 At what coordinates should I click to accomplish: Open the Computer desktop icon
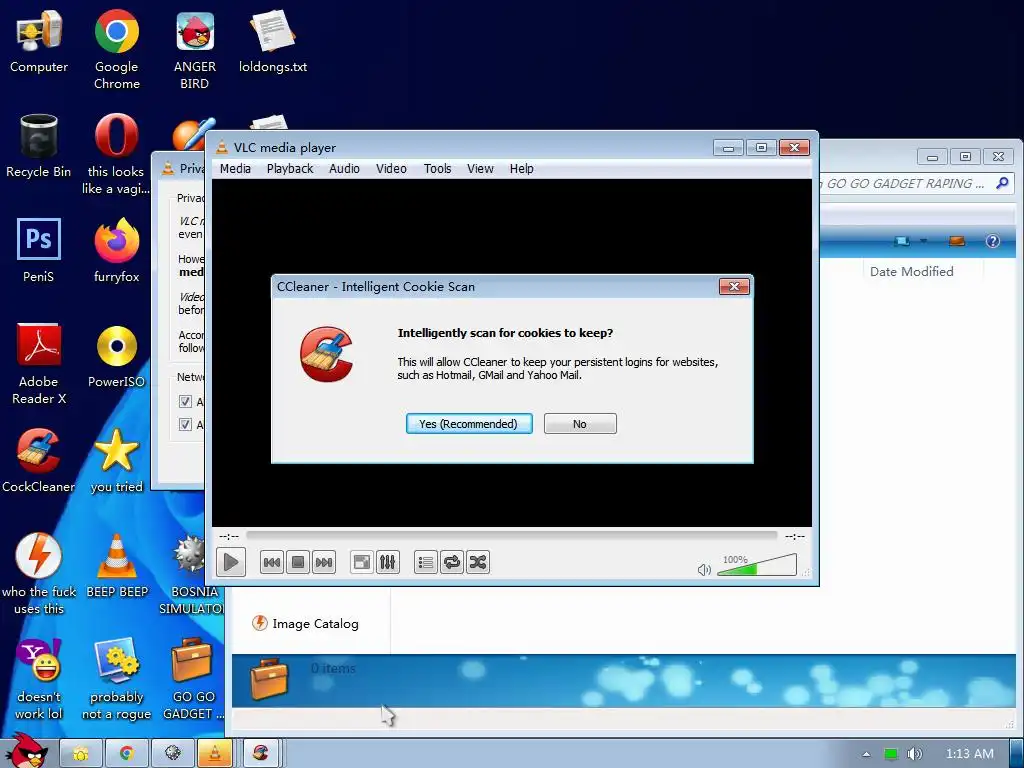pos(39,41)
